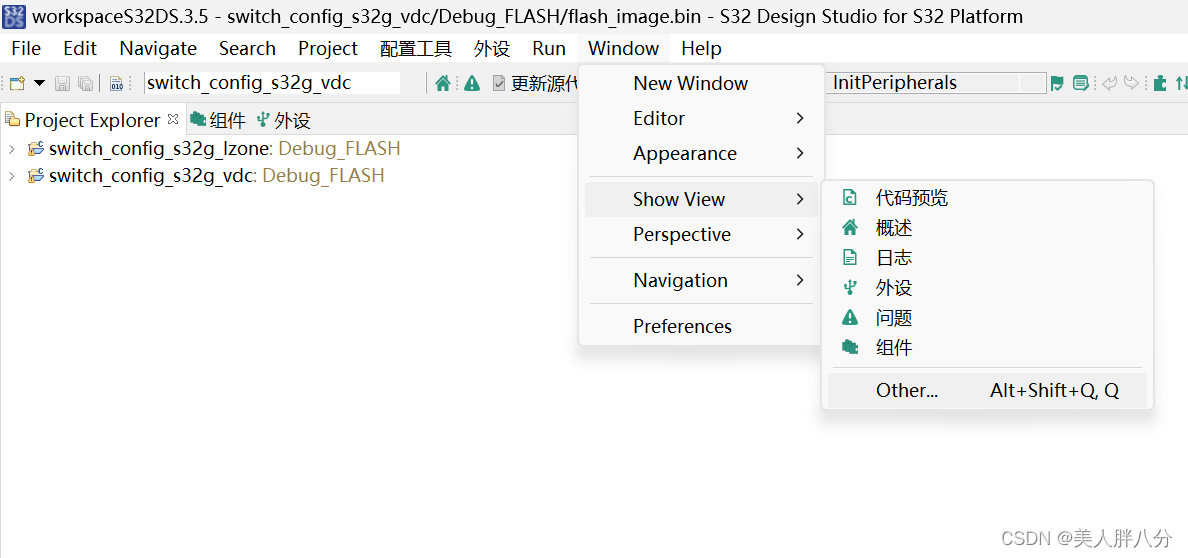Image resolution: width=1188 pixels, height=558 pixels.
Task: Click the 日志 document icon in submenu
Action: (850, 258)
